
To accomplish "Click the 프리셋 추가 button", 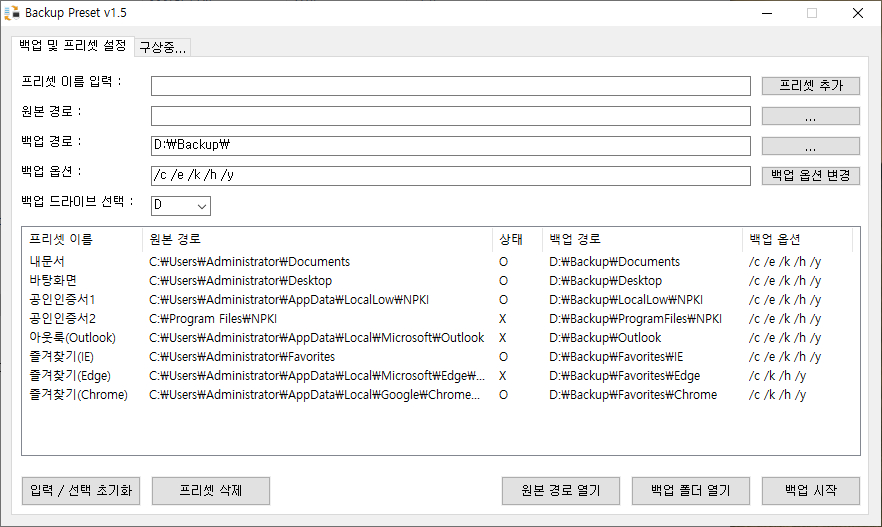I will (811, 85).
